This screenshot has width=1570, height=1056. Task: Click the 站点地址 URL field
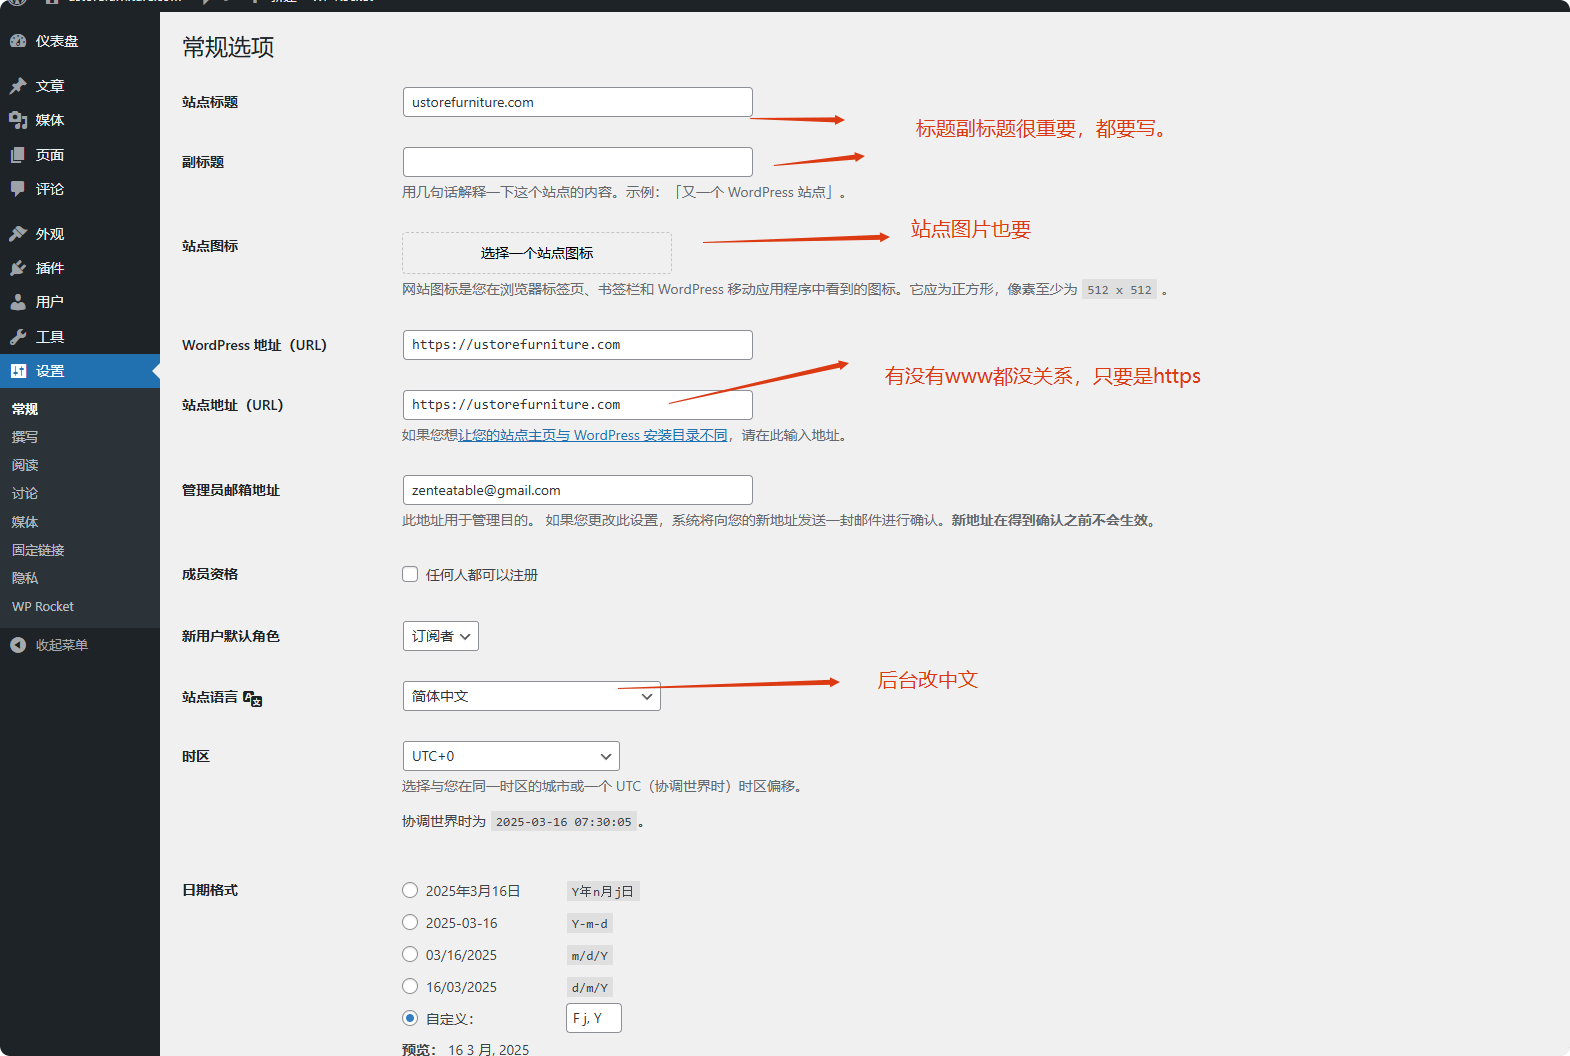[578, 405]
